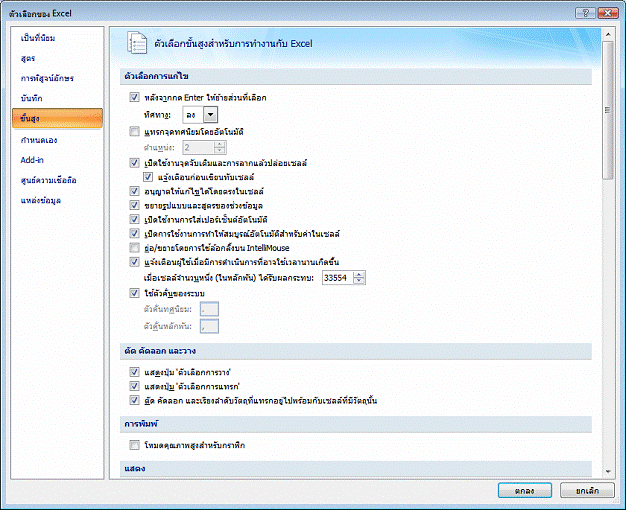Image resolution: width=626 pixels, height=510 pixels.
Task: Toggle allow editing directly in cells
Action: (x=134, y=191)
